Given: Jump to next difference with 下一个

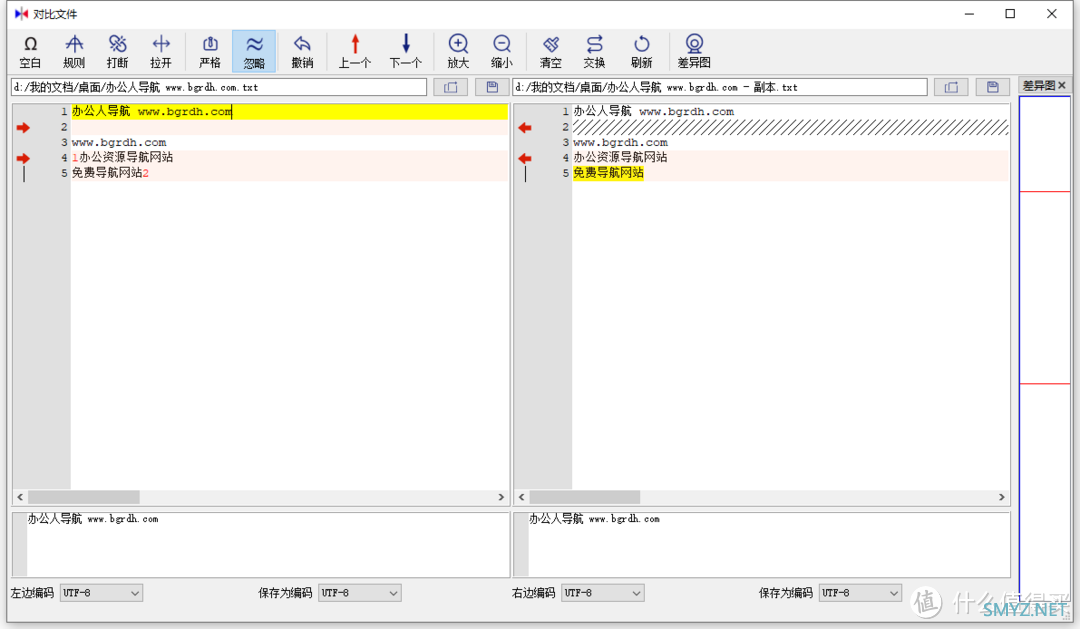Looking at the screenshot, I should [x=406, y=52].
